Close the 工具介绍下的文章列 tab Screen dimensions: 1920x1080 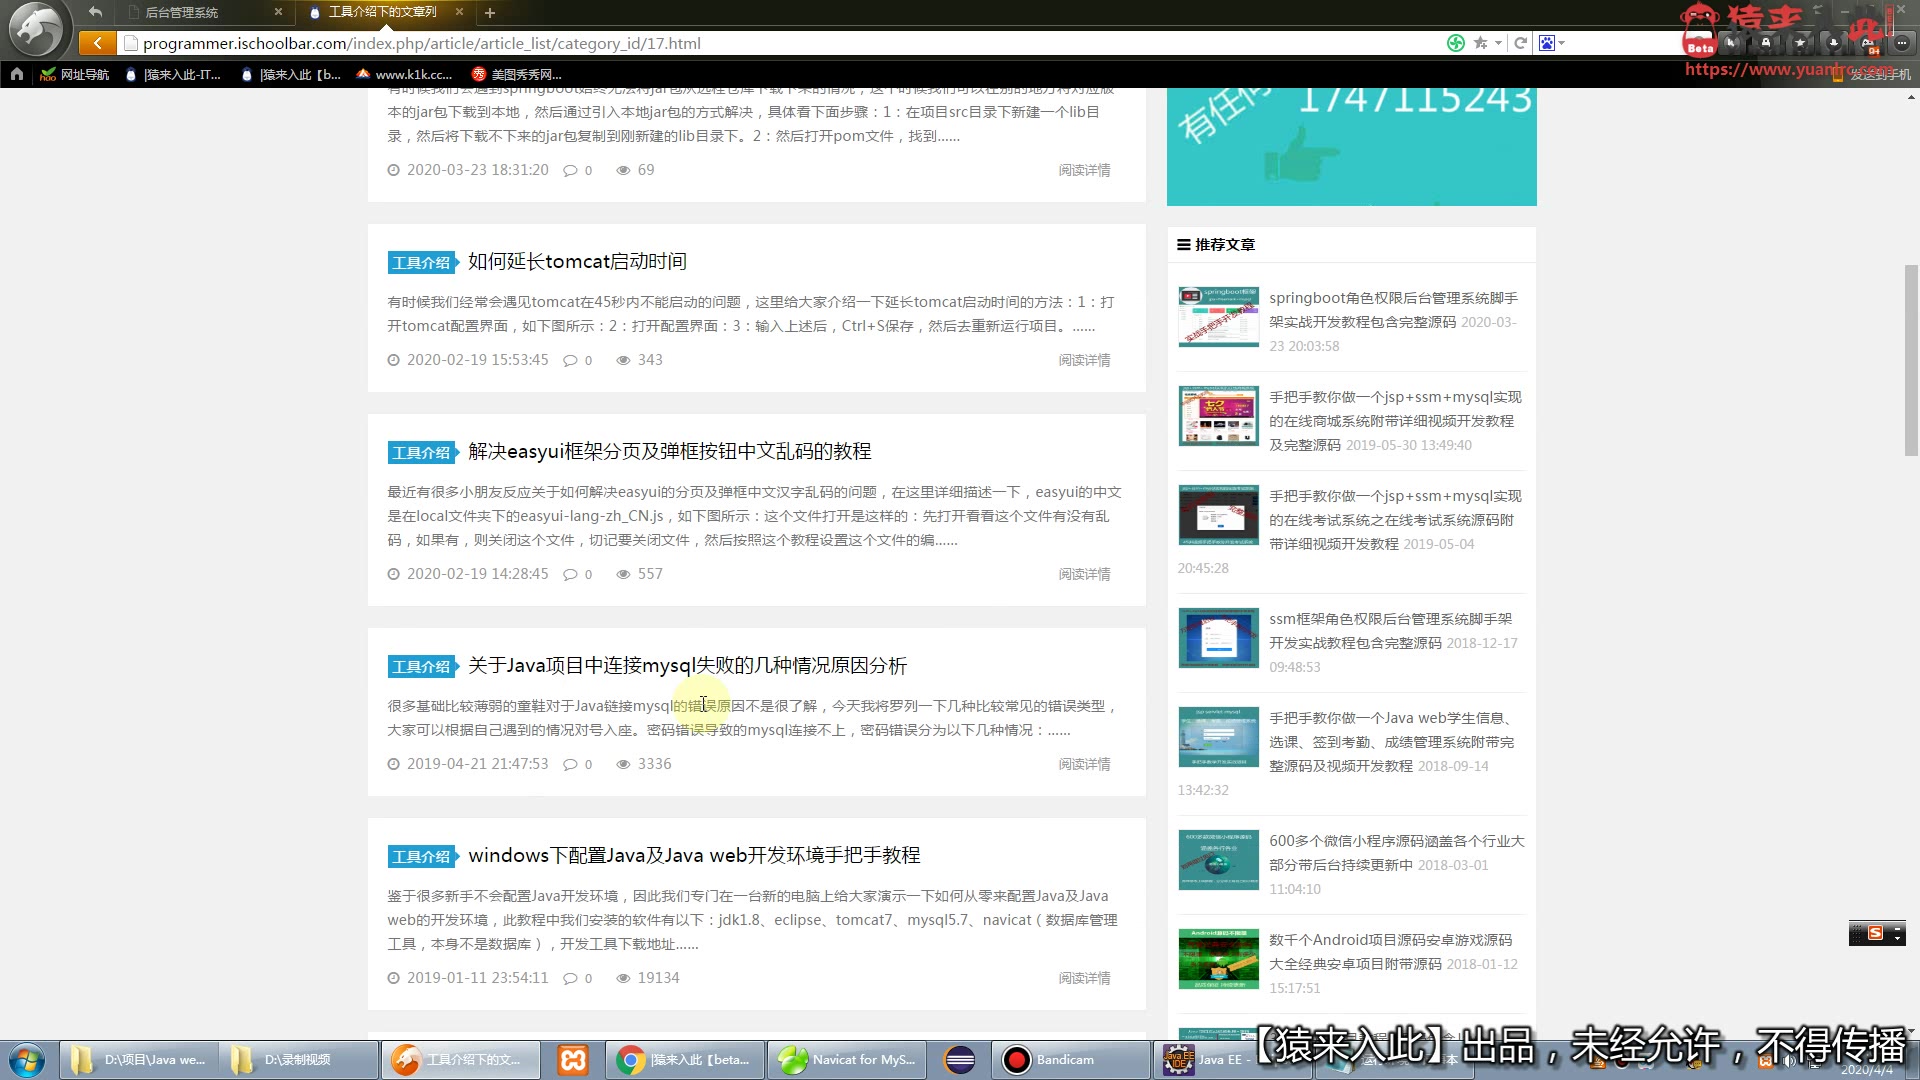pyautogui.click(x=459, y=12)
